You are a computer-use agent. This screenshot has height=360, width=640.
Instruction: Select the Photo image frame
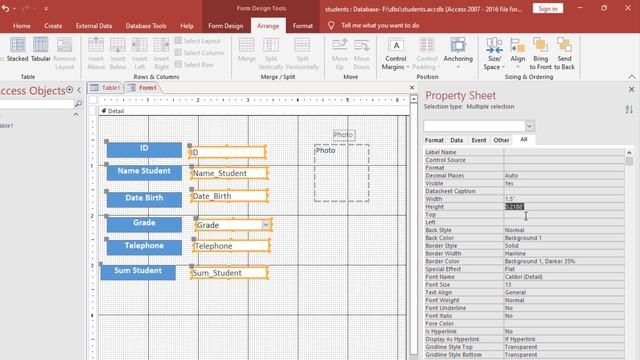(x=342, y=173)
